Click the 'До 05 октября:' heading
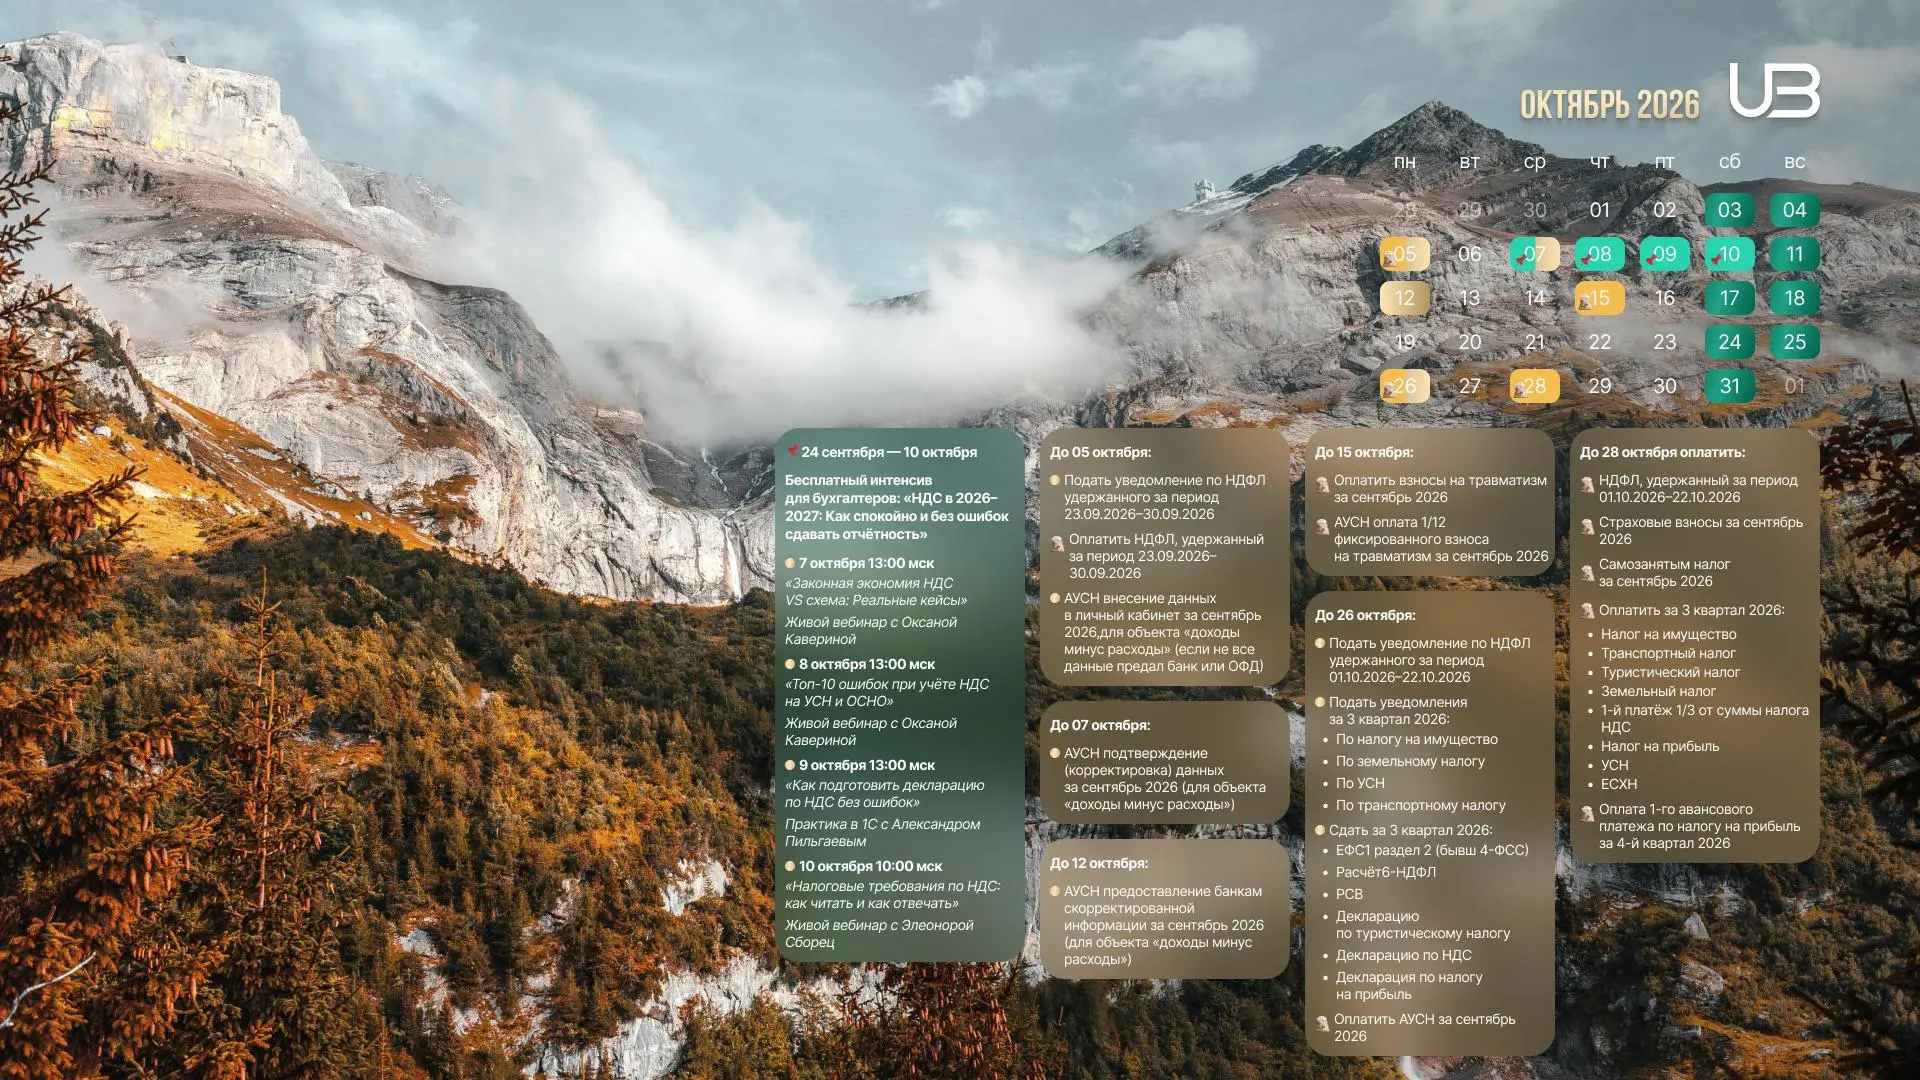Viewport: 1920px width, 1080px height. (x=1100, y=452)
